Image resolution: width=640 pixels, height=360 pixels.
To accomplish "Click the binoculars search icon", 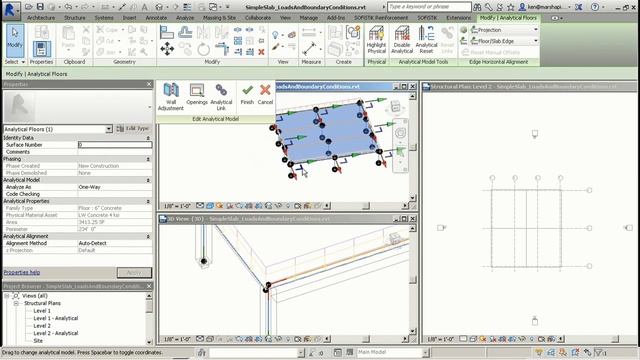I will 477,7.
